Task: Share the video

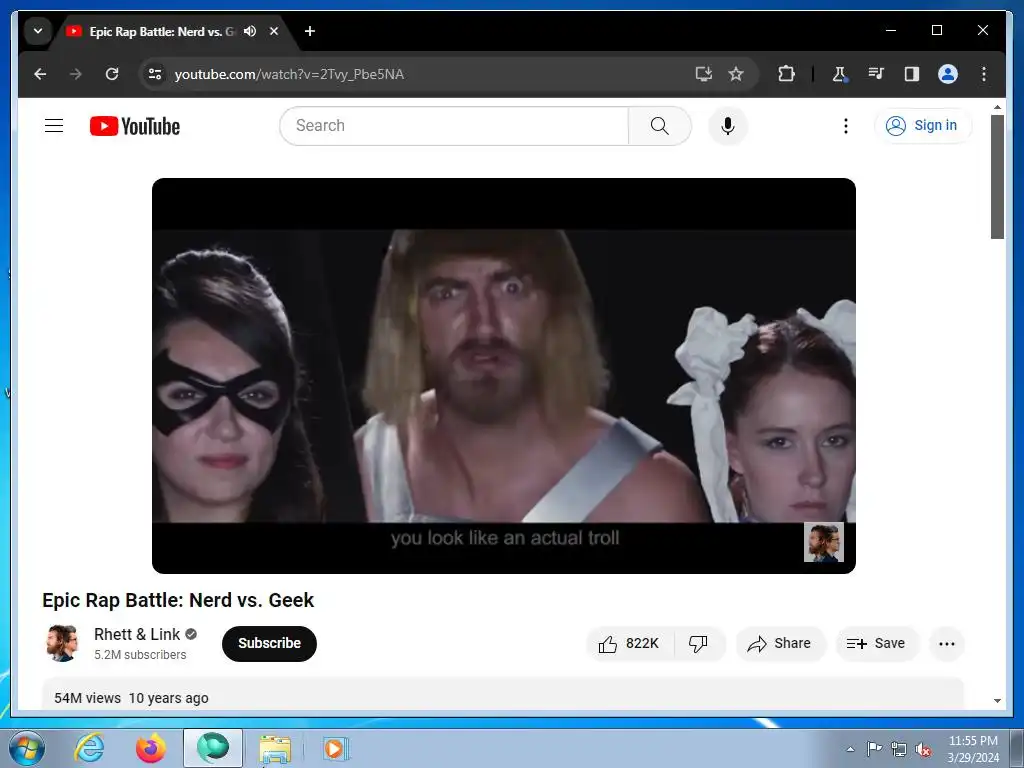Action: [x=780, y=644]
